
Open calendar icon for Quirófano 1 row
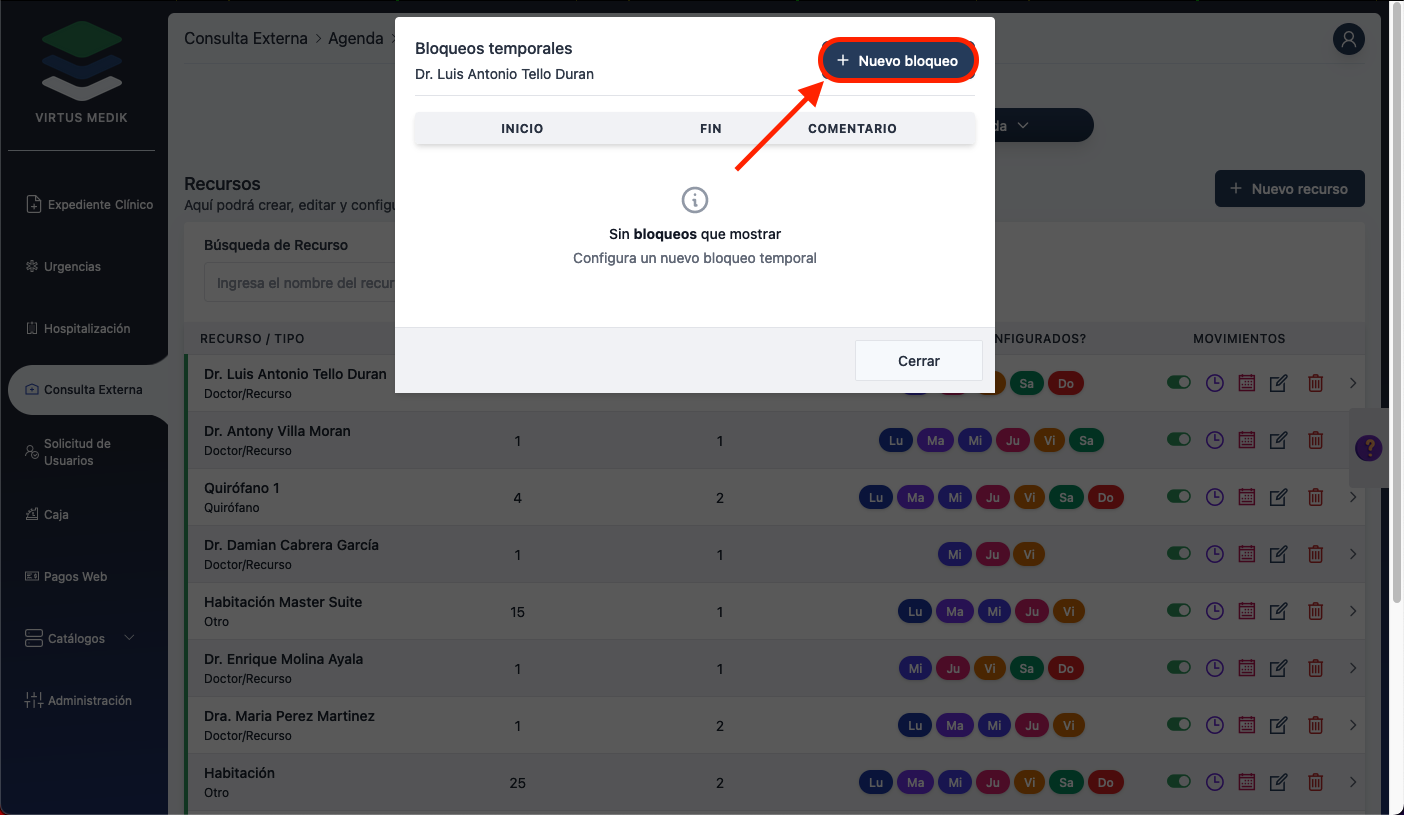coord(1246,497)
